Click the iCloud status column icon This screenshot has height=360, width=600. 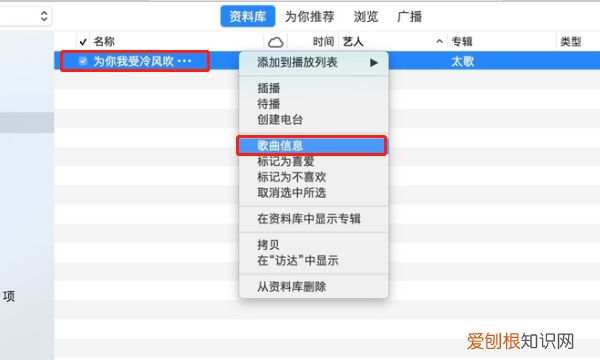276,42
